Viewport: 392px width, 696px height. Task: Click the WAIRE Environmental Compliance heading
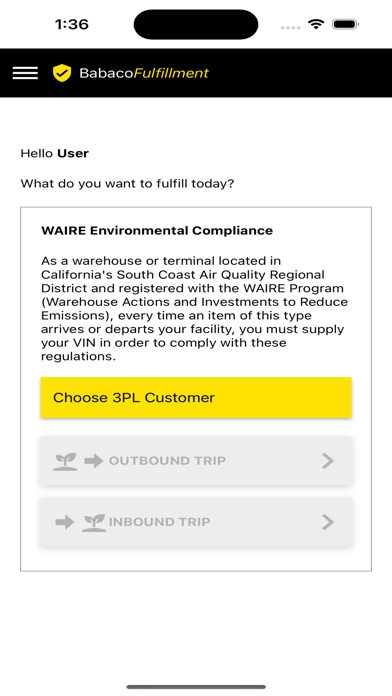click(157, 231)
